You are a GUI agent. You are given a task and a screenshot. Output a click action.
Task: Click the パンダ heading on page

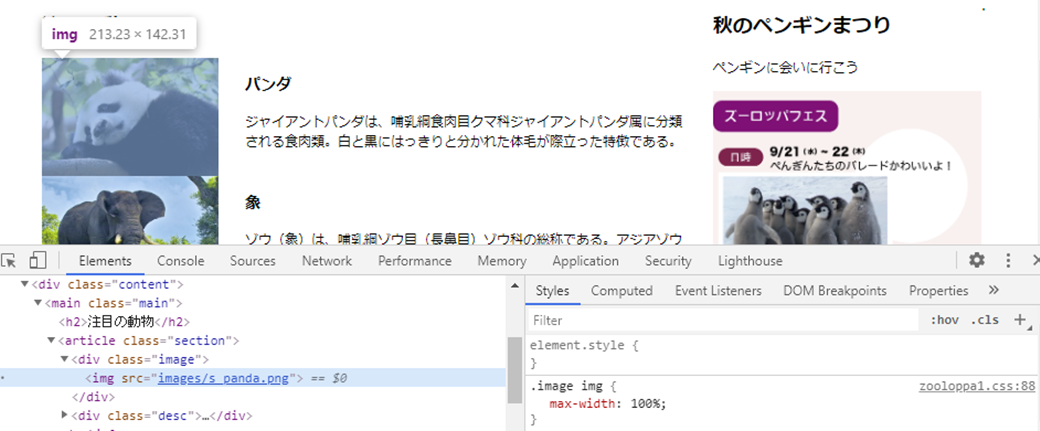(x=268, y=84)
